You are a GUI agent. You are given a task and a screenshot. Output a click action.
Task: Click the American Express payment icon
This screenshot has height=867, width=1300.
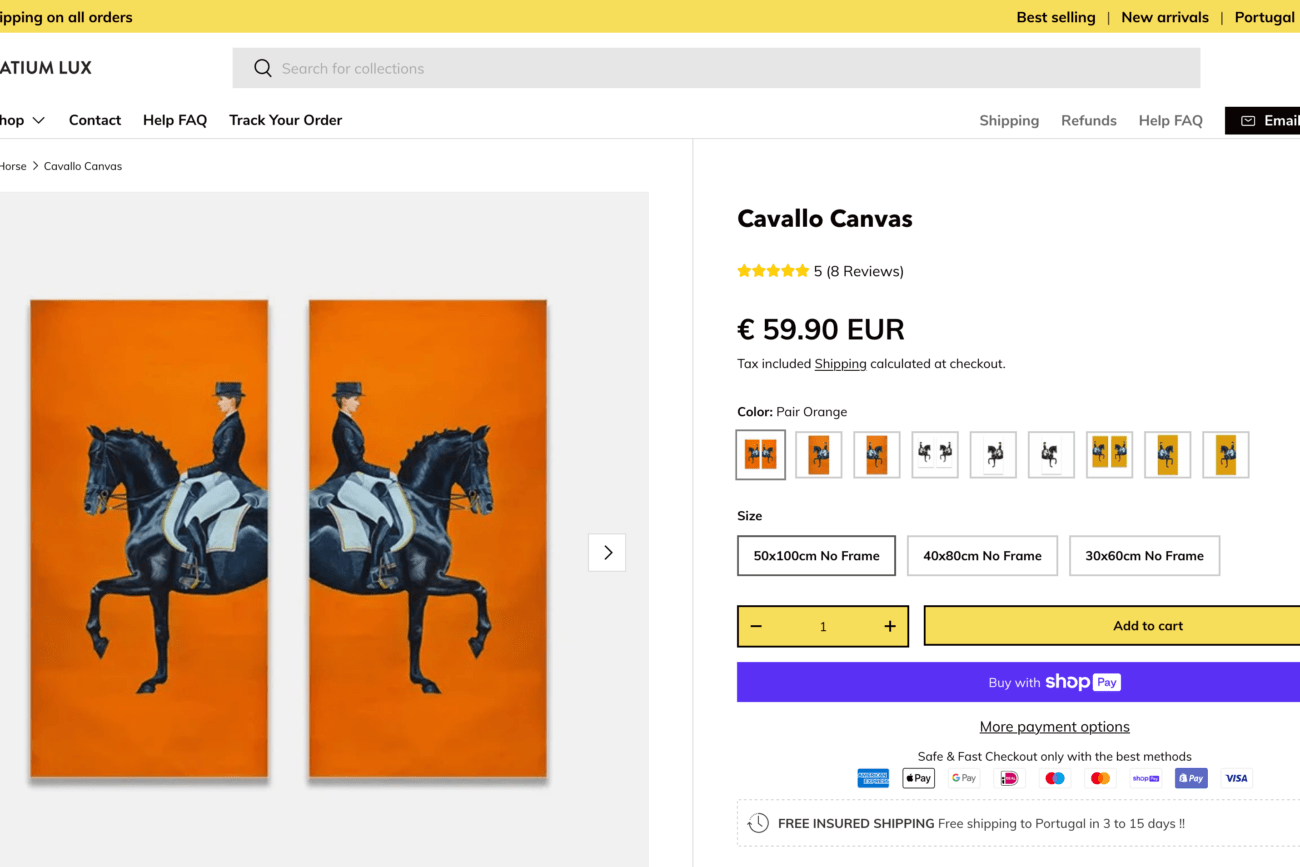tap(873, 778)
